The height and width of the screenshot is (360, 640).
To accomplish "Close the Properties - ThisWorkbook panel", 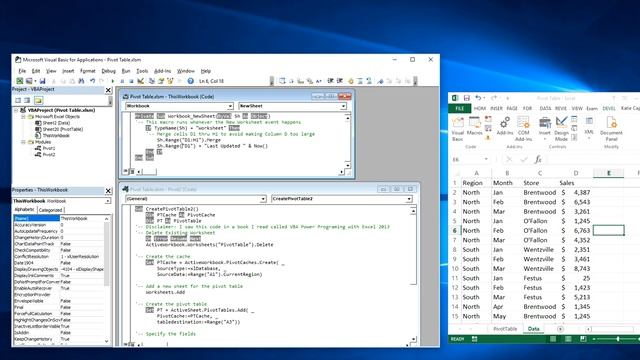I will (108, 191).
